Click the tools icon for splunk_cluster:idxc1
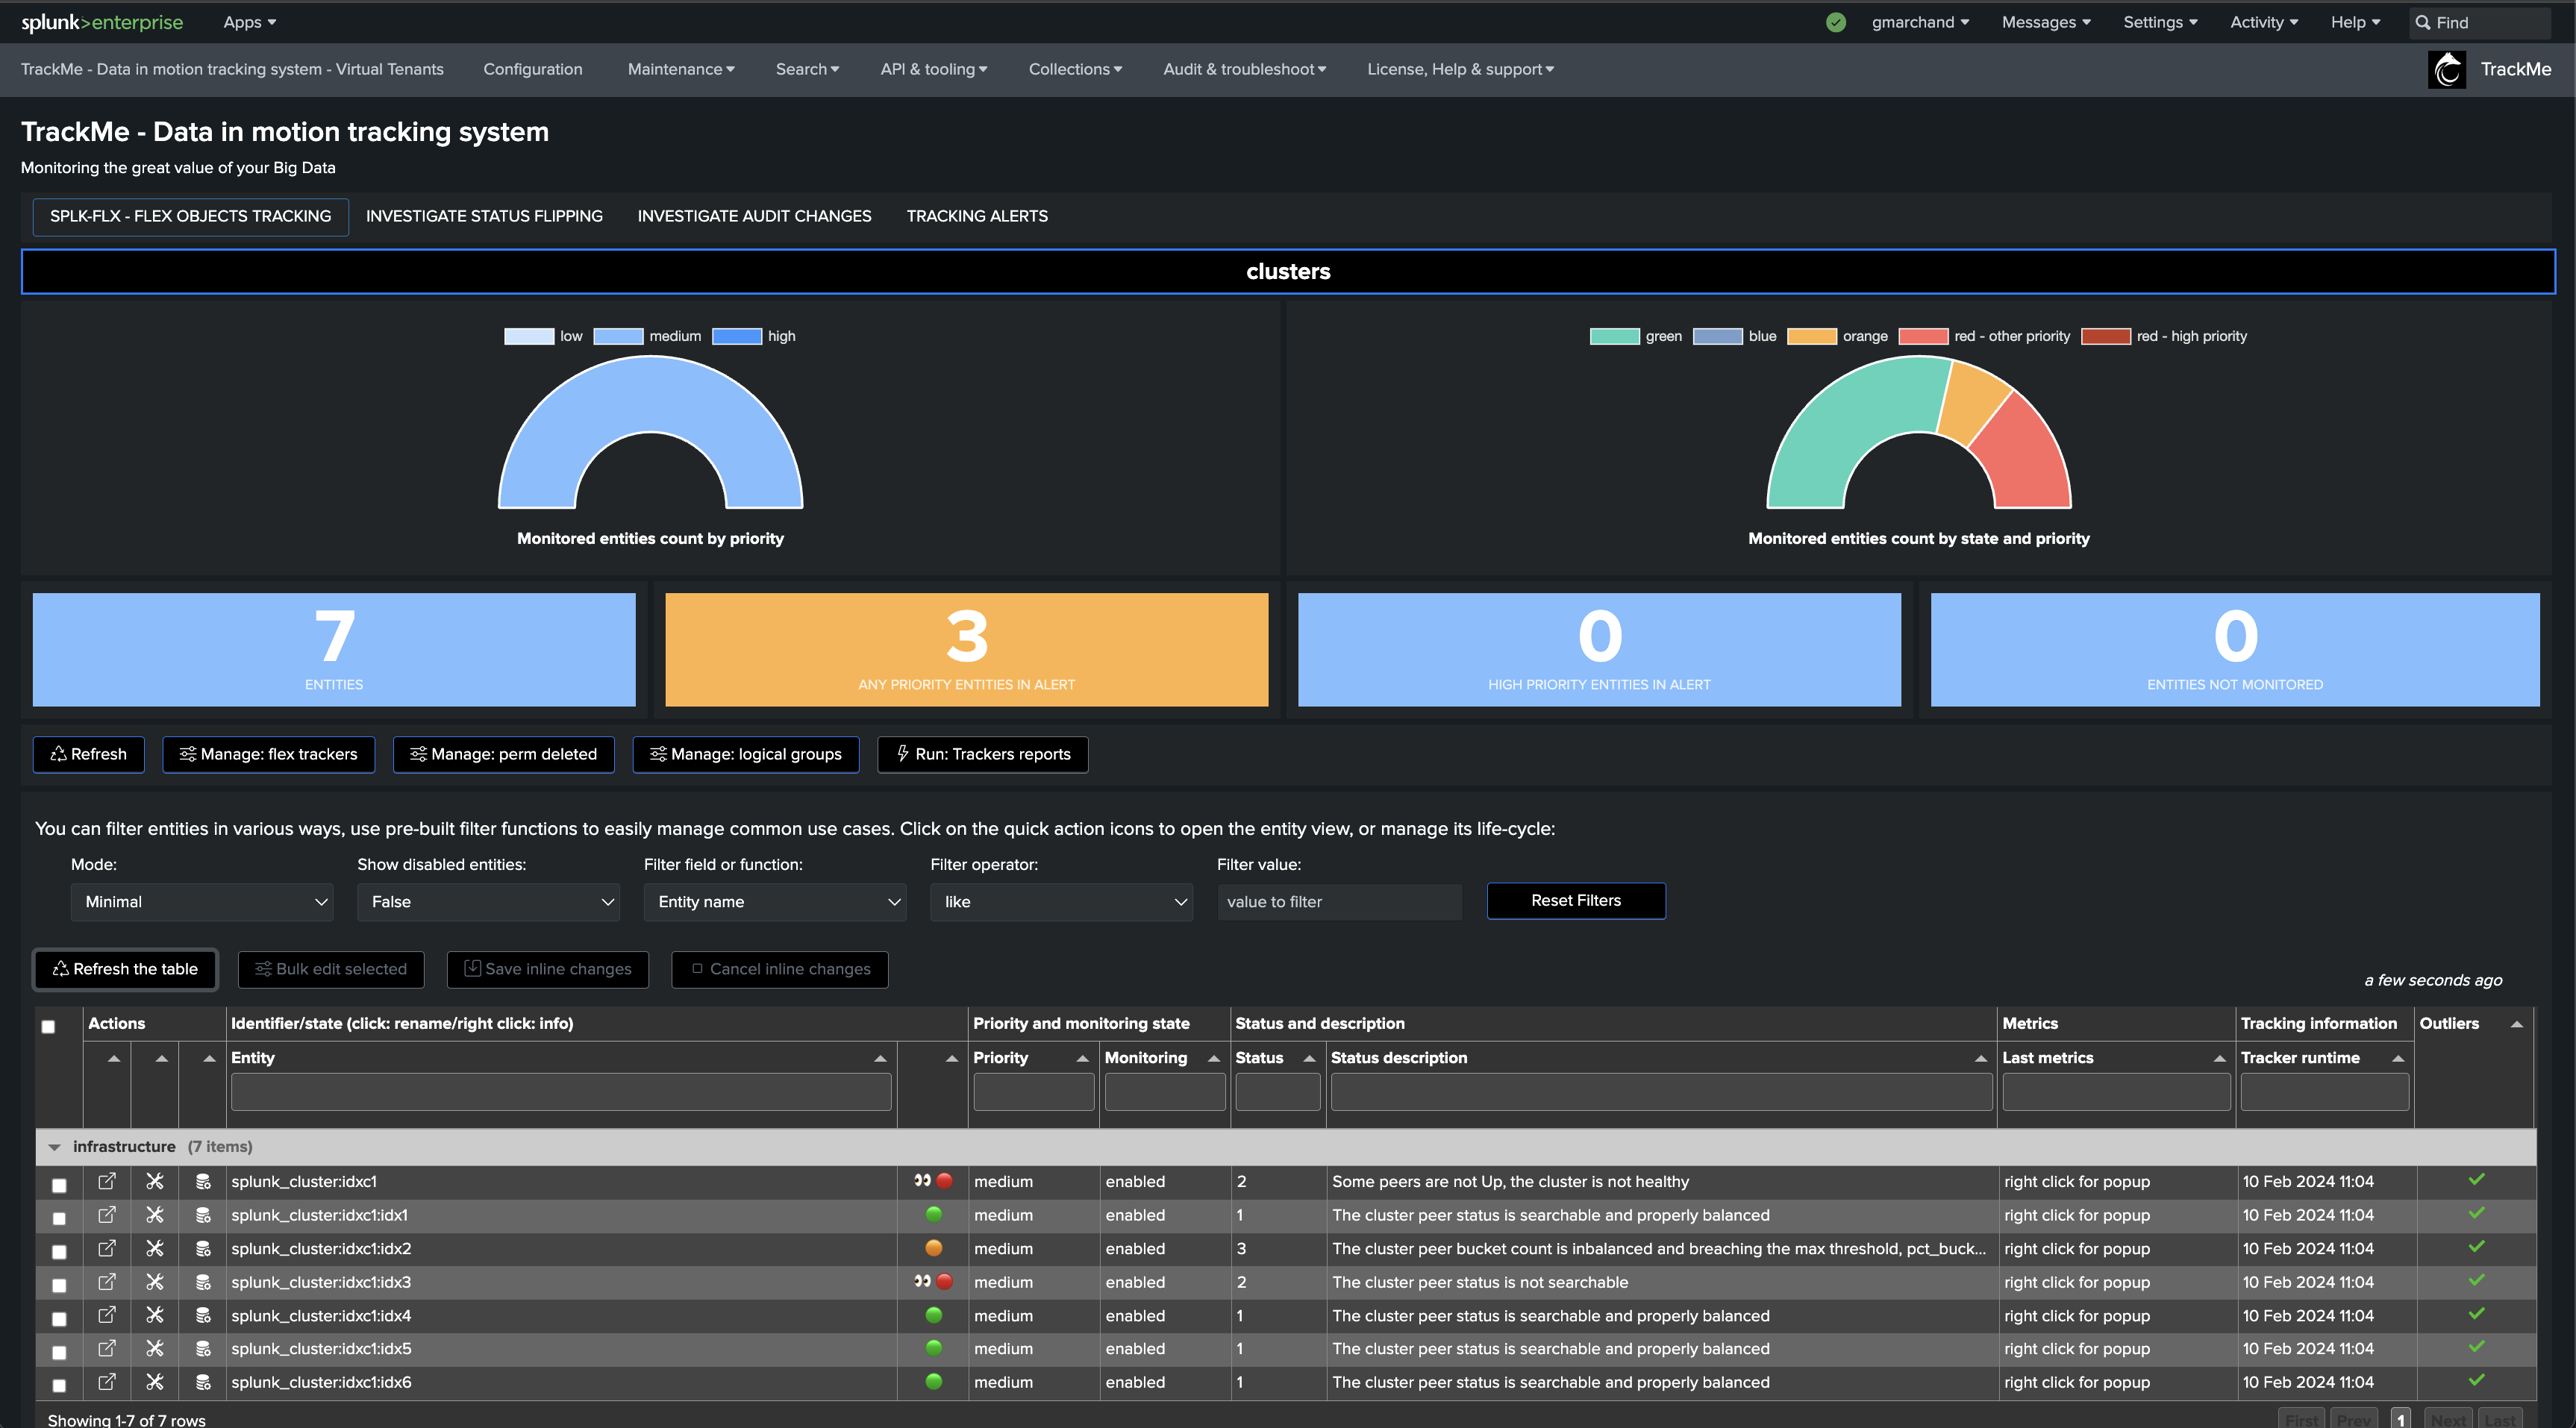Image resolution: width=2576 pixels, height=1428 pixels. 155,1181
